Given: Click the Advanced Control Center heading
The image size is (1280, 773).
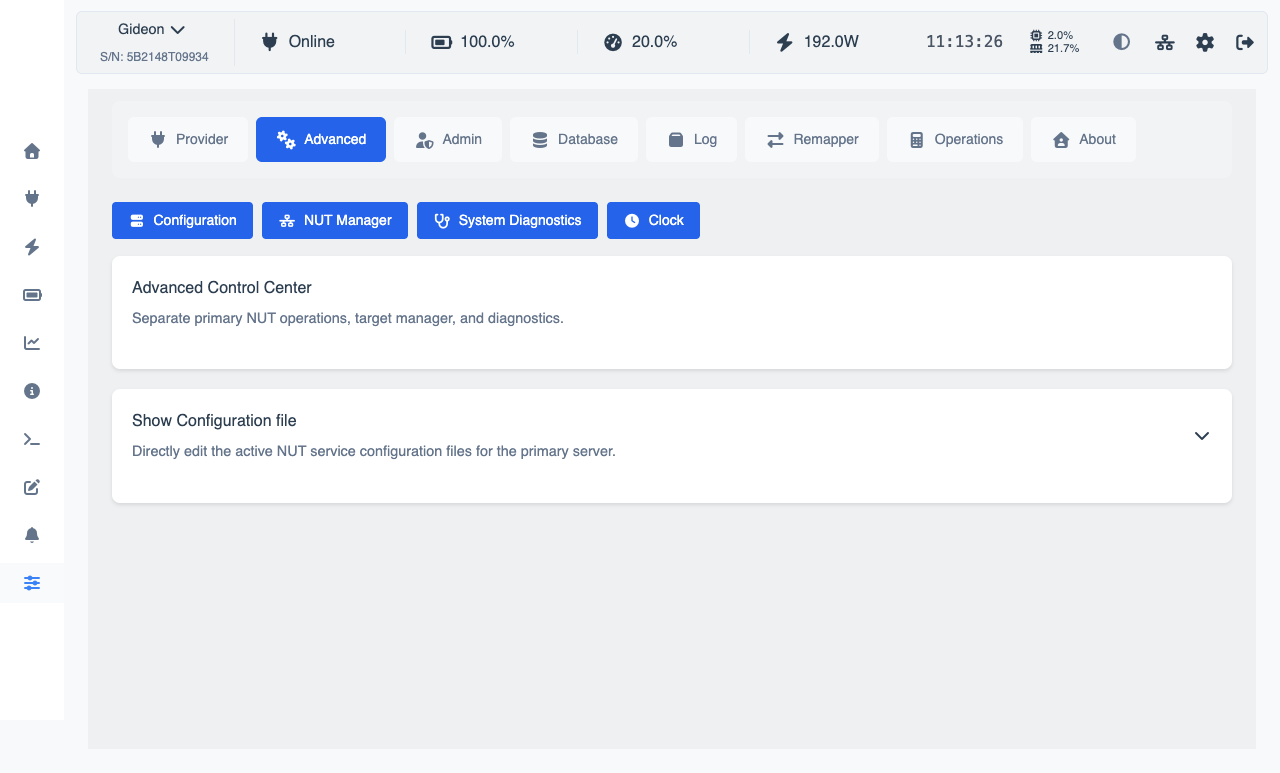Looking at the screenshot, I should coord(222,288).
